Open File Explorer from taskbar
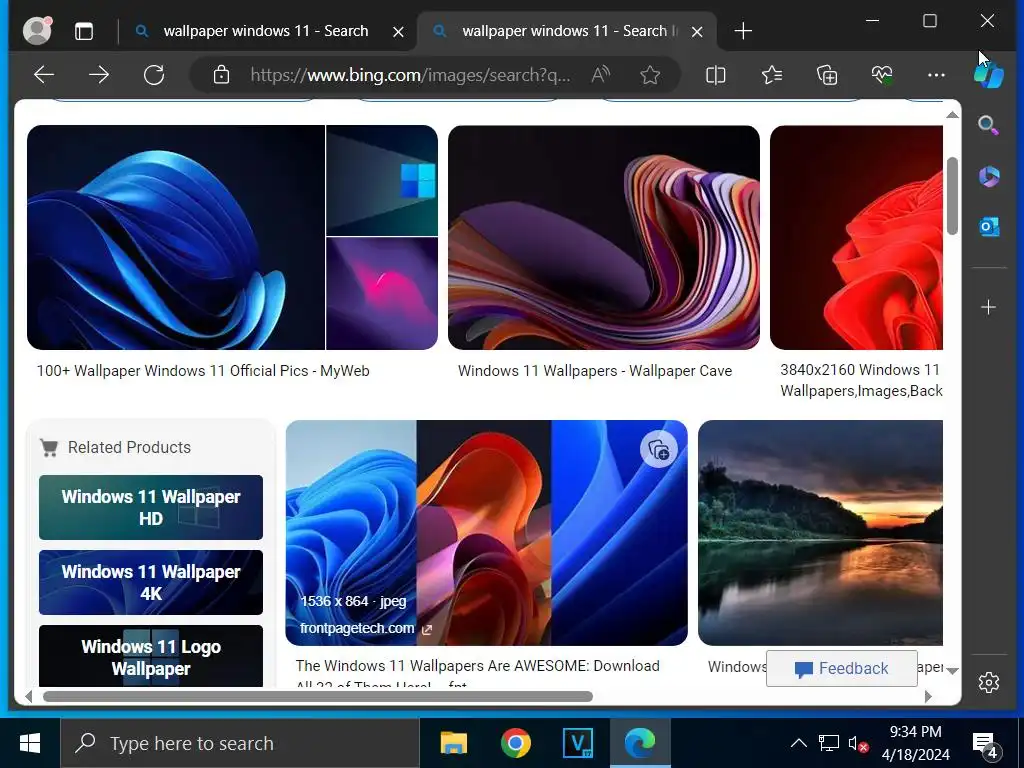1024x768 pixels. [x=454, y=743]
